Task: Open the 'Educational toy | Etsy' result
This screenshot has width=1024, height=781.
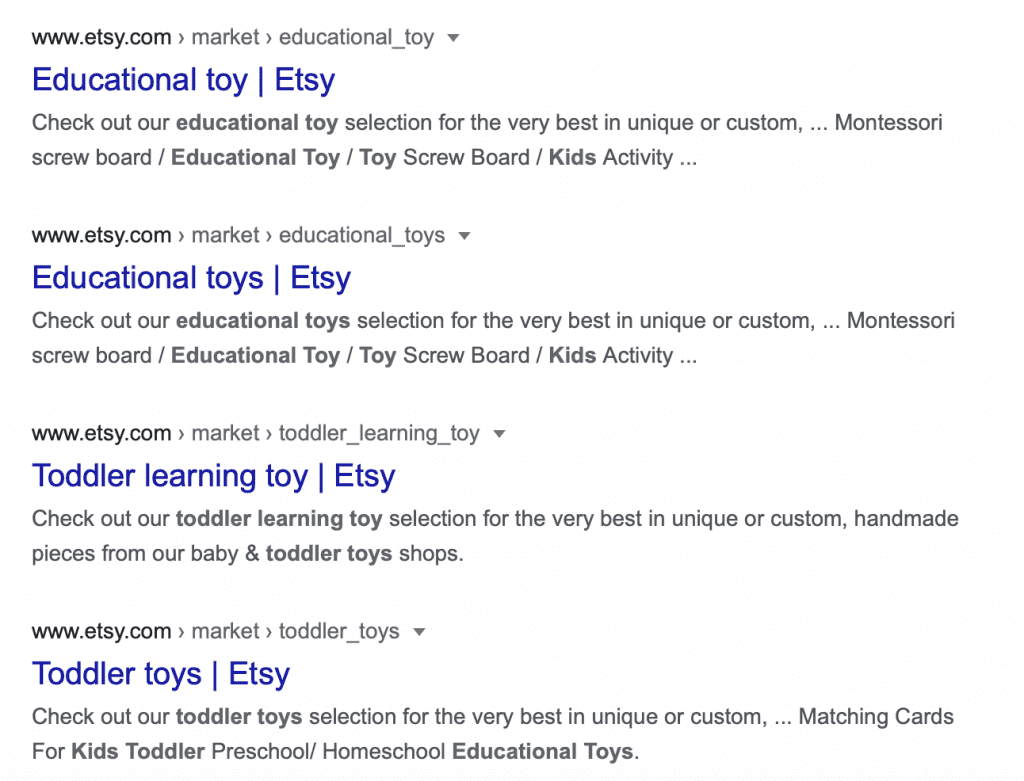Action: (183, 80)
